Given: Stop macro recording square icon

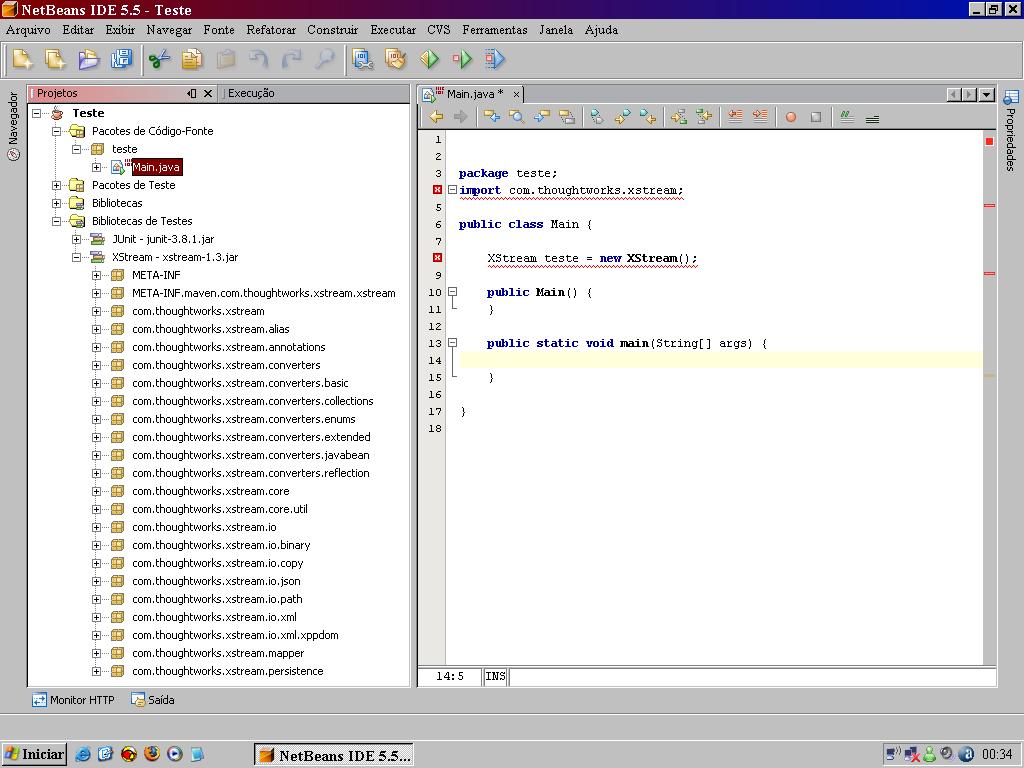Looking at the screenshot, I should tap(816, 118).
